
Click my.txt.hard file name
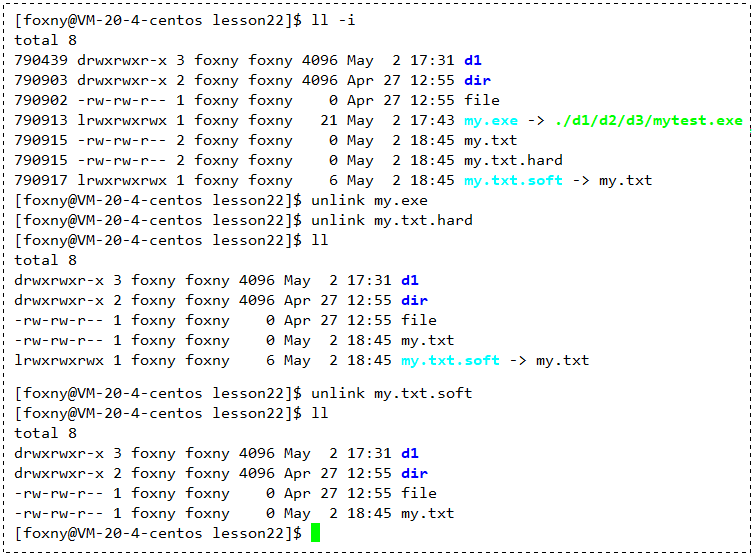513,160
